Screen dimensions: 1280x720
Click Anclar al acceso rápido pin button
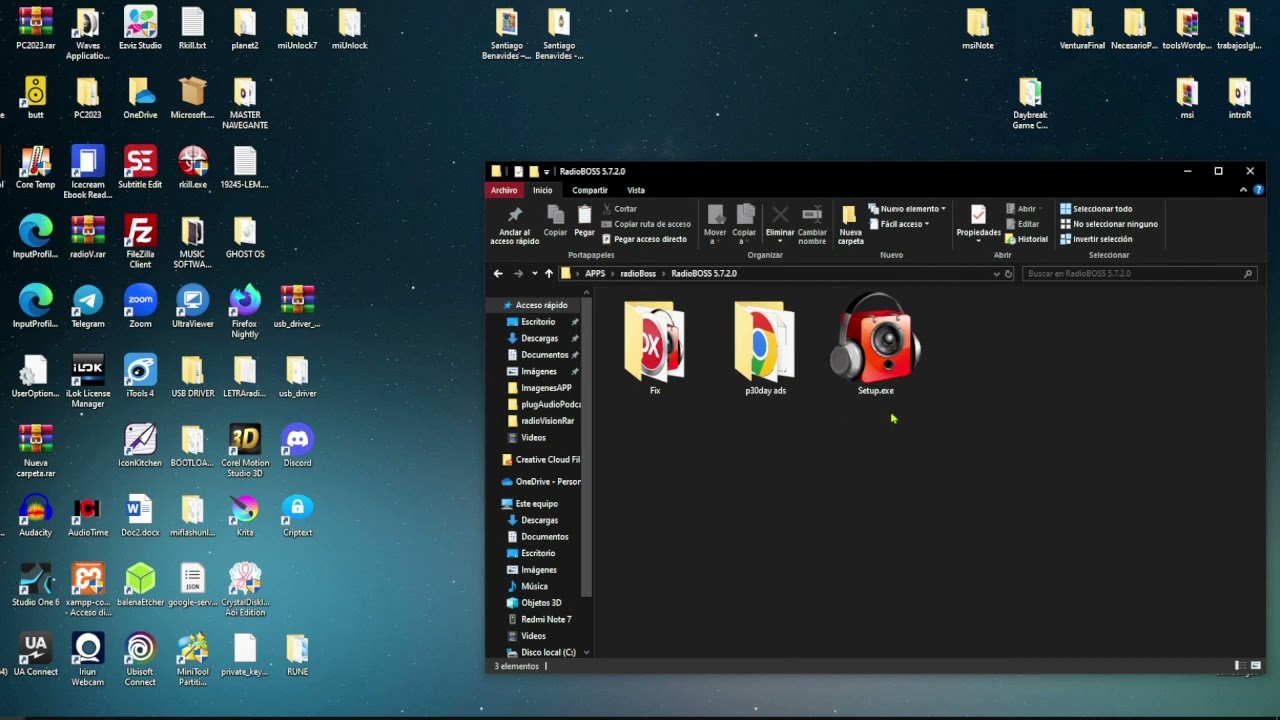[x=515, y=225]
